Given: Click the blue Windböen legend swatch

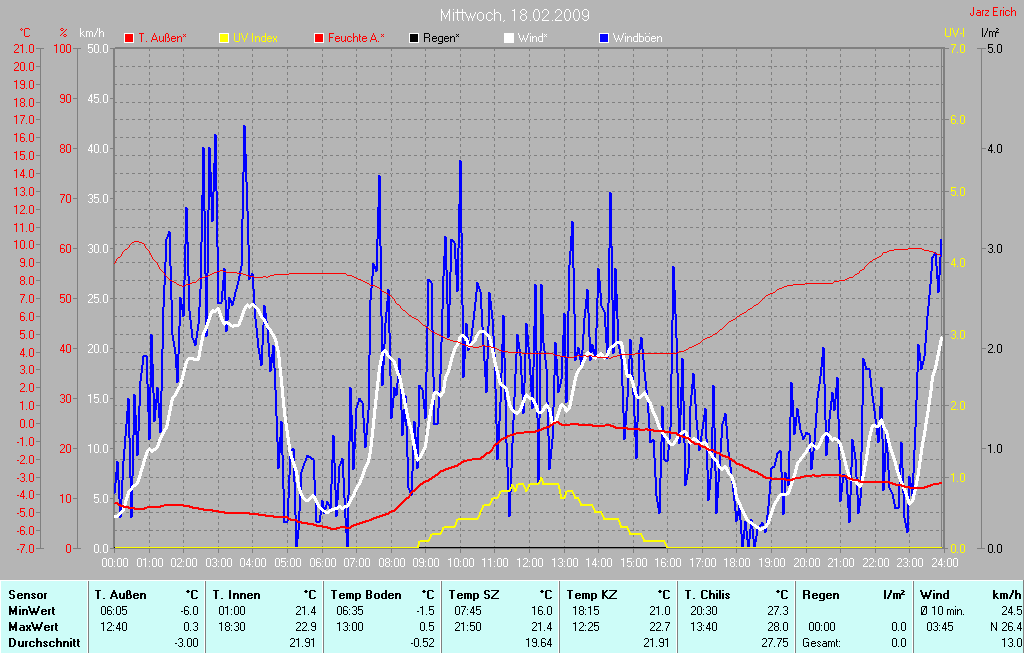Looking at the screenshot, I should [603, 39].
